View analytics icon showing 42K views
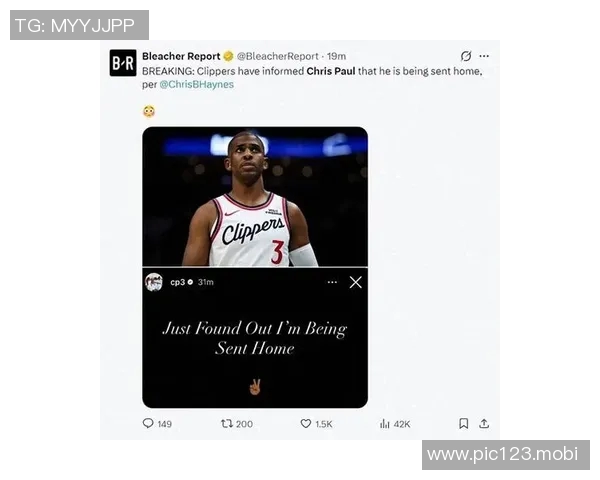Image resolution: width=600 pixels, height=480 pixels. [385, 423]
